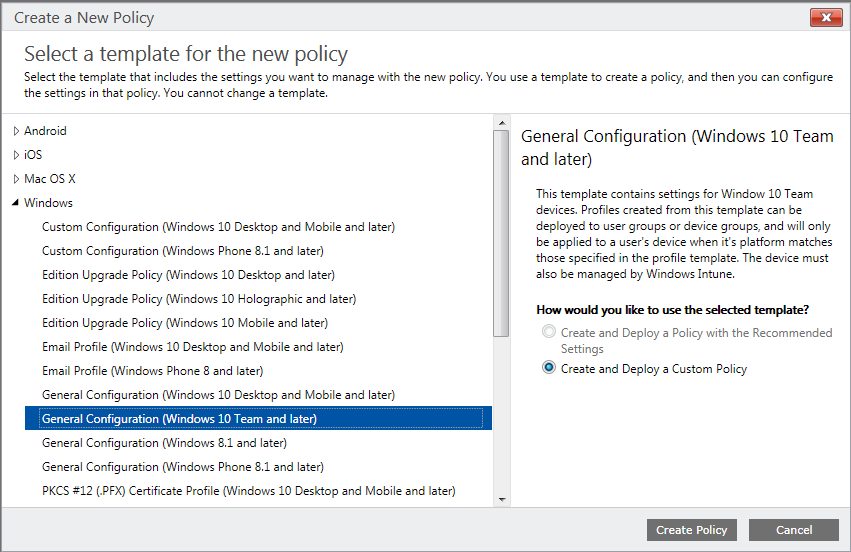Collapse the Windows template category
Screen dimensions: 851x552
tap(16, 203)
